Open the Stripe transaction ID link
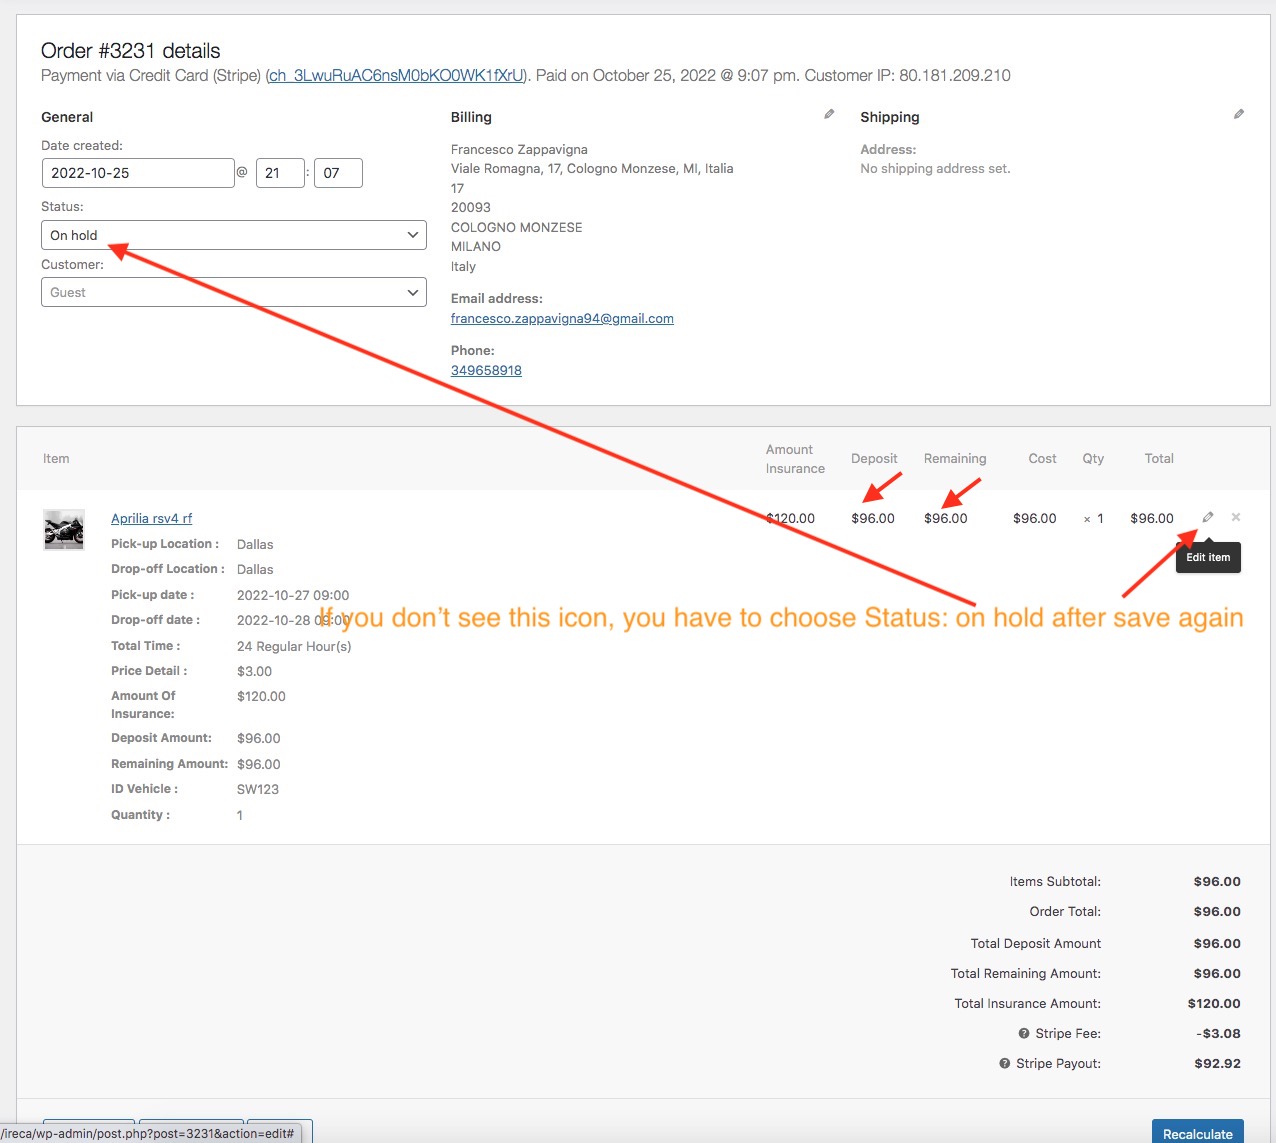The image size is (1276, 1143). pos(396,76)
